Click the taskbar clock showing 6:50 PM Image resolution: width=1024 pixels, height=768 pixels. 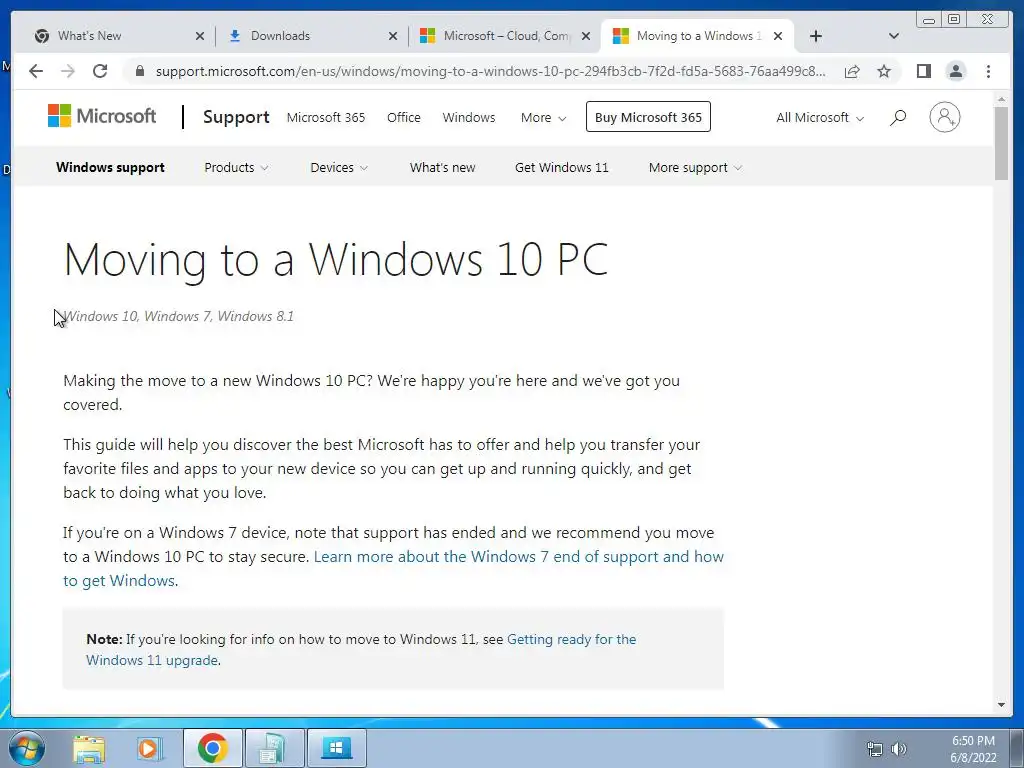973,749
